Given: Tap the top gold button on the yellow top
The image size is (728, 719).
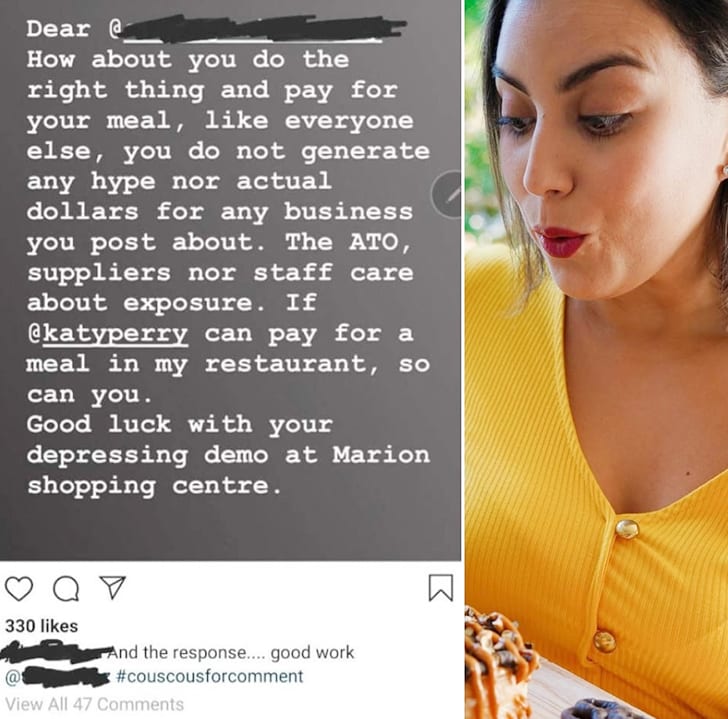Looking at the screenshot, I should (x=627, y=529).
